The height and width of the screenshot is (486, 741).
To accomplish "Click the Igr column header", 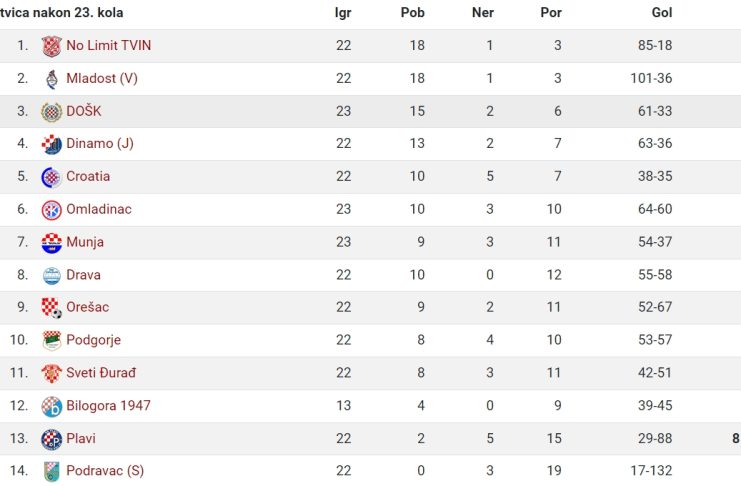I will [x=343, y=13].
